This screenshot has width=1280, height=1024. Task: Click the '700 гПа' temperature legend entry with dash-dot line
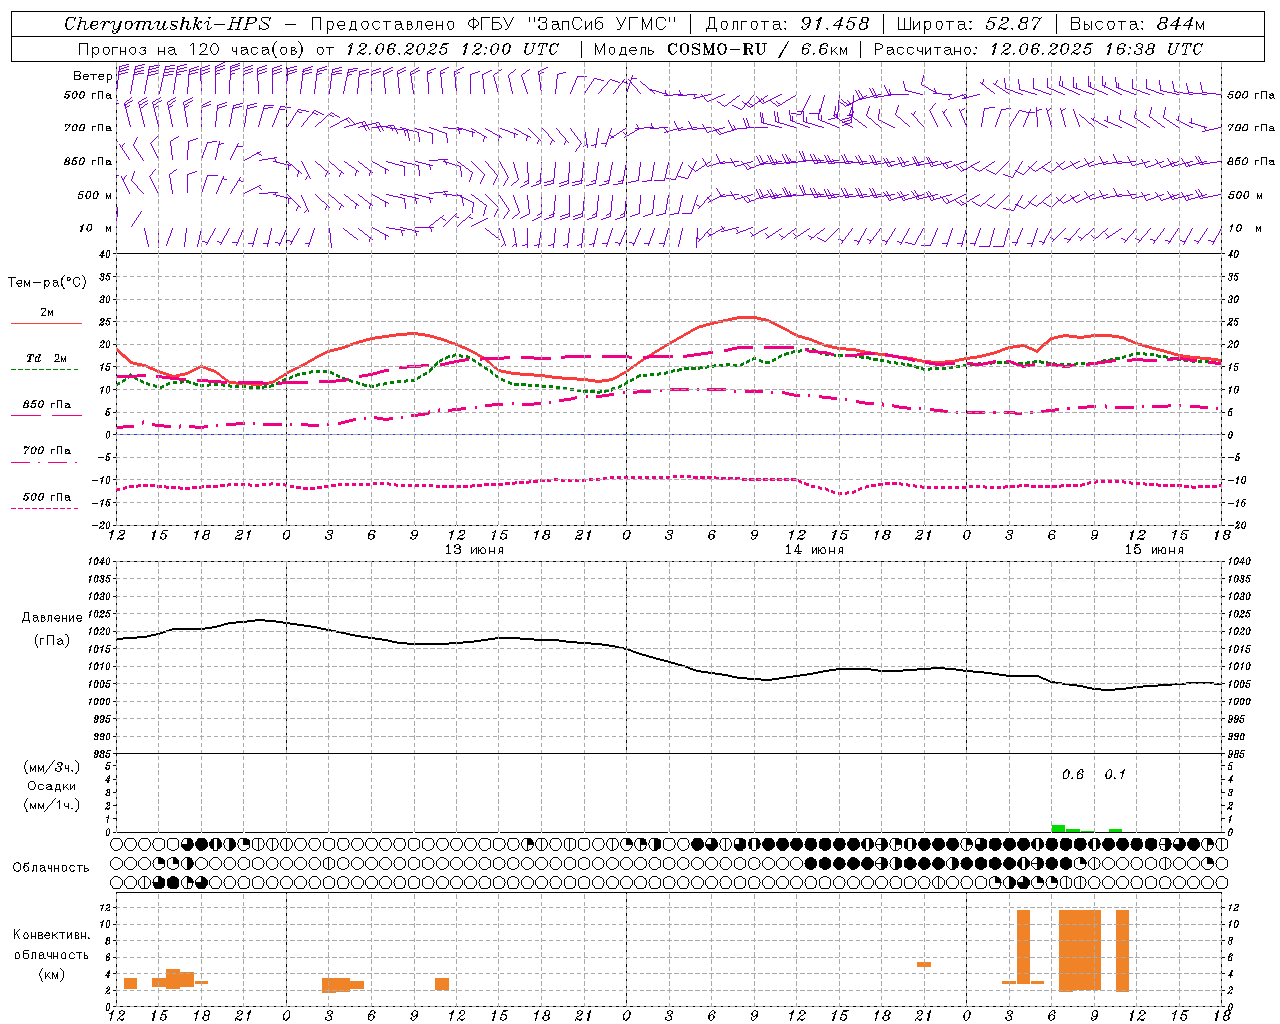click(x=47, y=451)
